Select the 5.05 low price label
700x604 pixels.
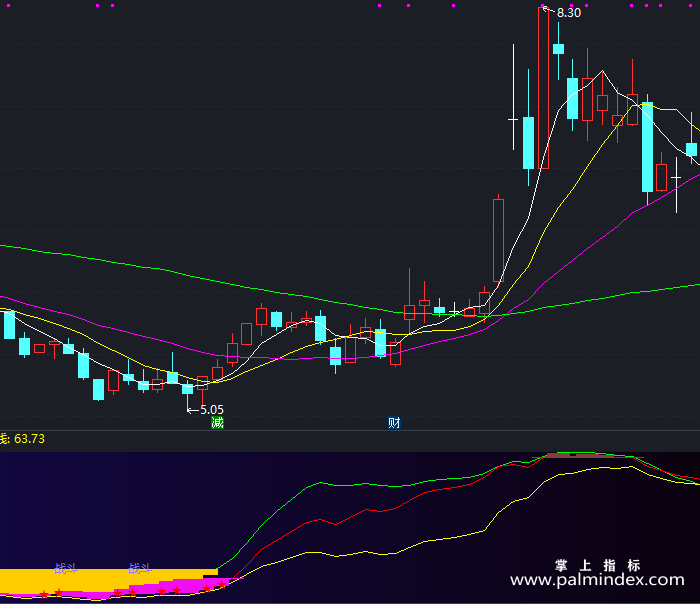[212, 410]
